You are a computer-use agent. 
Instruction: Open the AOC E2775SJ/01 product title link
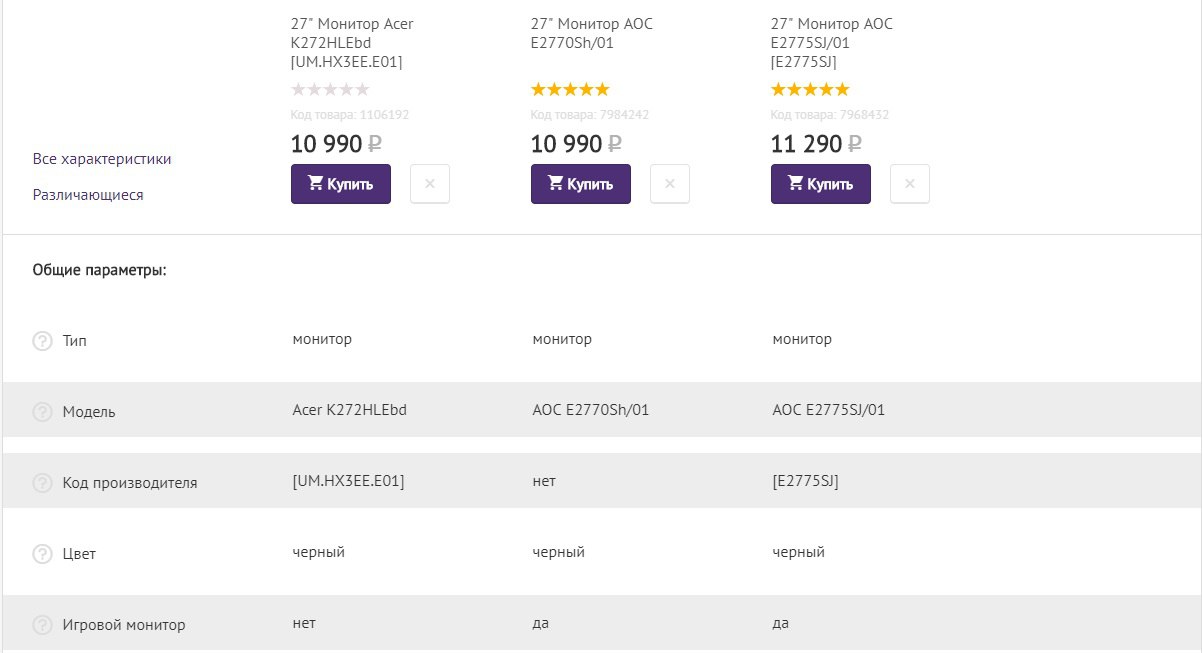point(832,43)
